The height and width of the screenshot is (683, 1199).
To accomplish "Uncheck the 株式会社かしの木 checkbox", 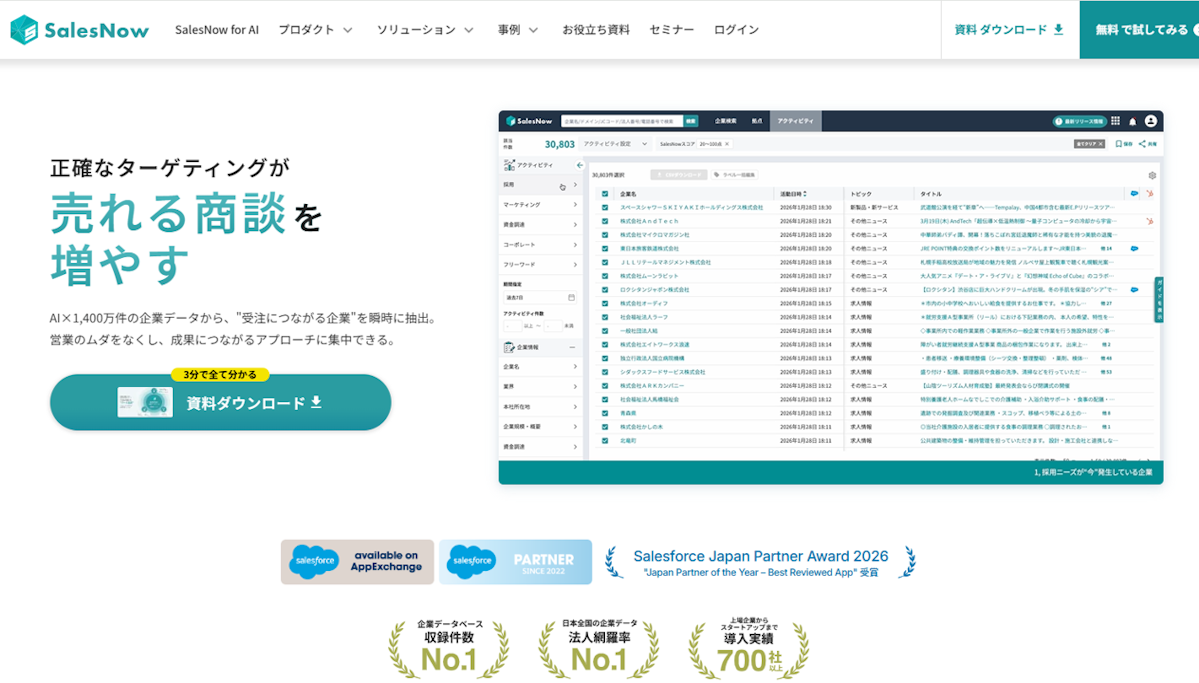I will (605, 427).
